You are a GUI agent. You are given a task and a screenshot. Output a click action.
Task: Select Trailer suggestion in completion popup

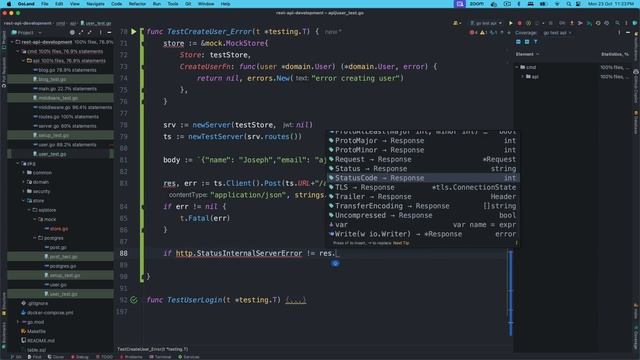click(423, 197)
